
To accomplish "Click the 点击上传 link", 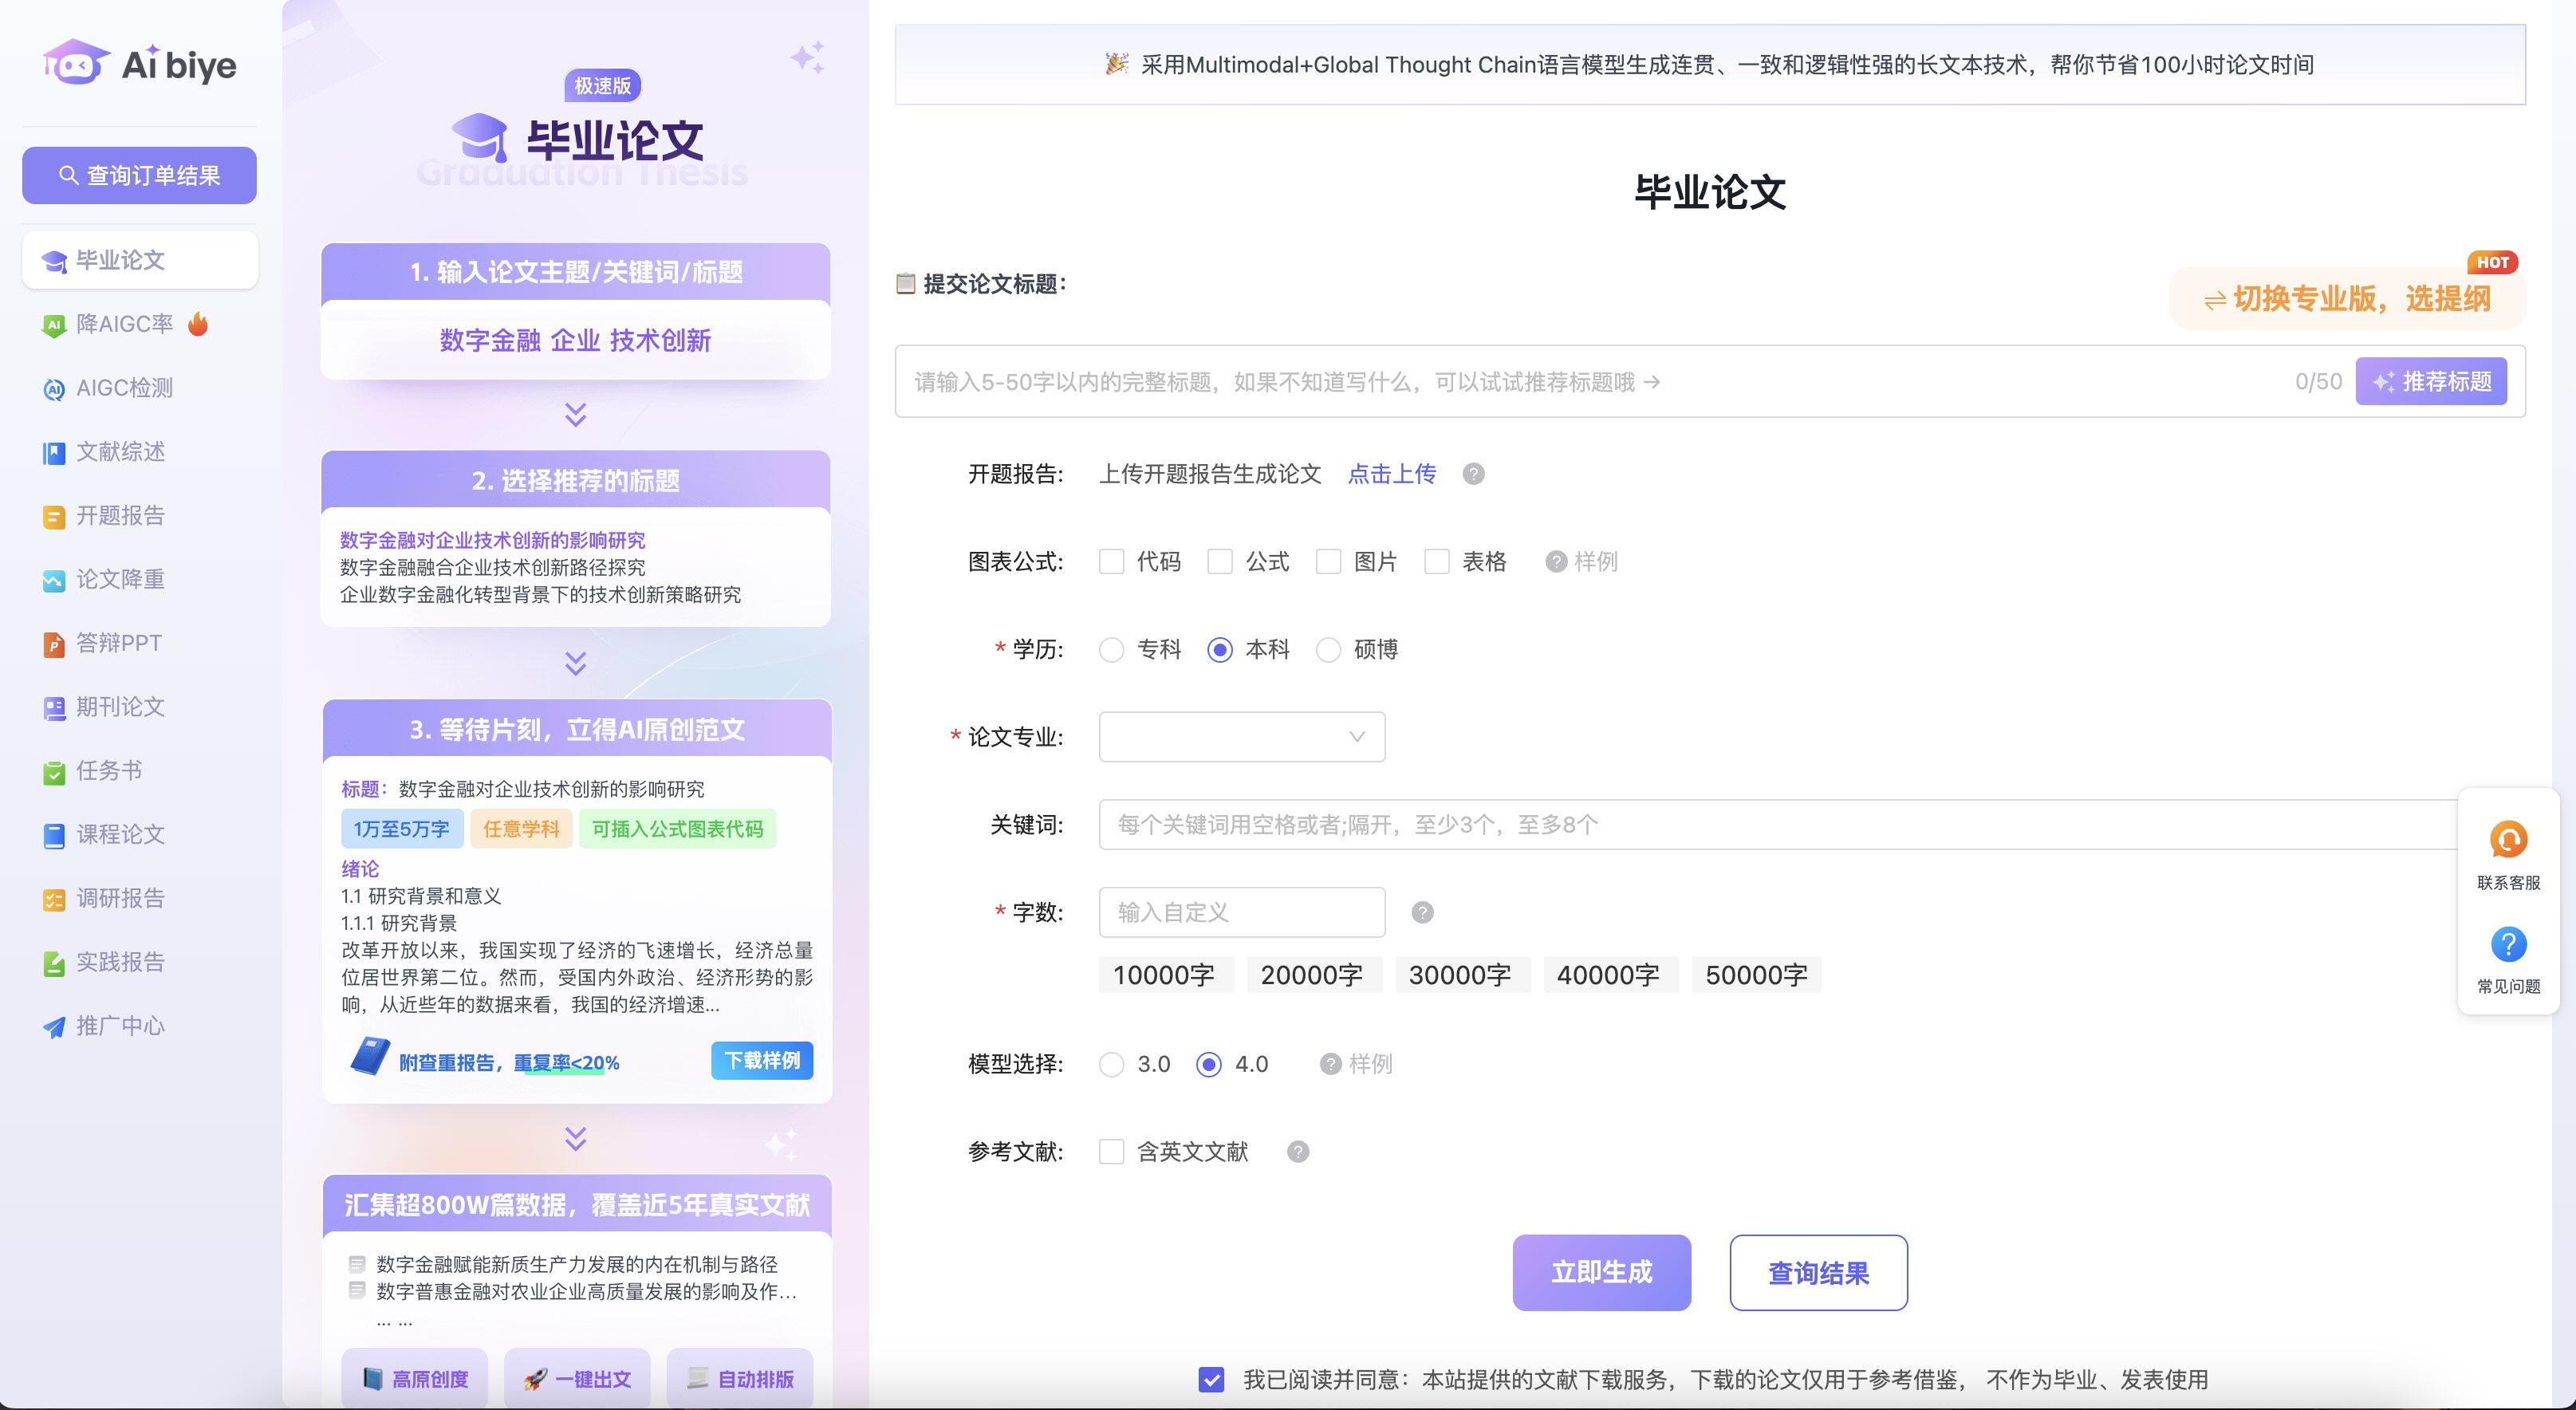I will tap(1391, 474).
